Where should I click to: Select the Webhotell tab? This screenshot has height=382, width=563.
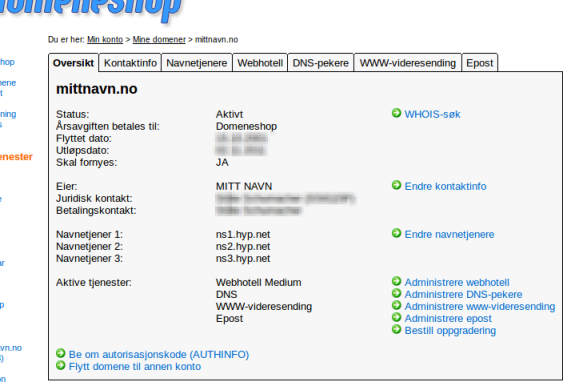coord(260,63)
